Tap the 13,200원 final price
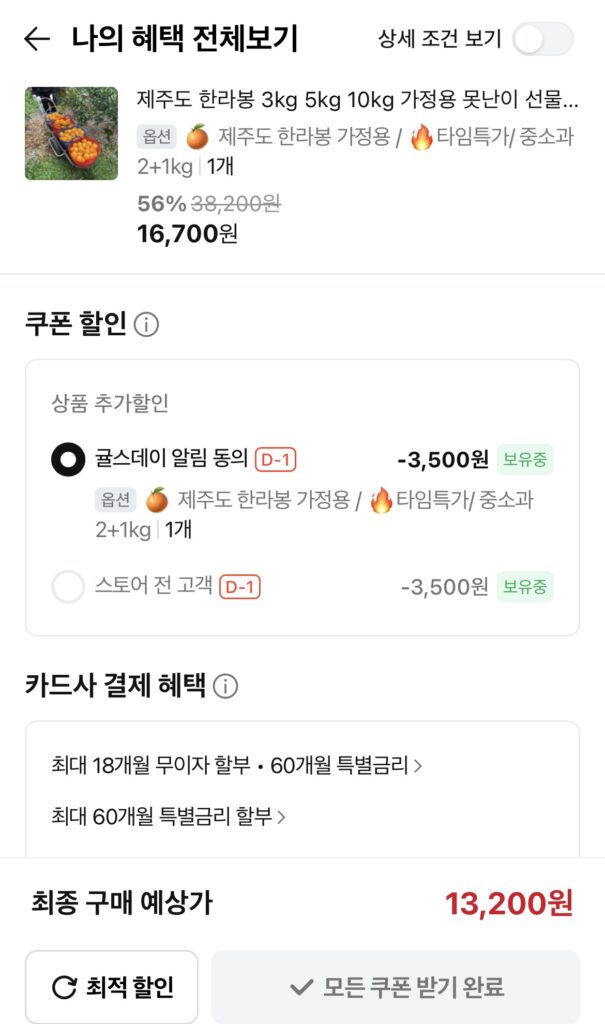The image size is (605, 1024). coord(509,904)
